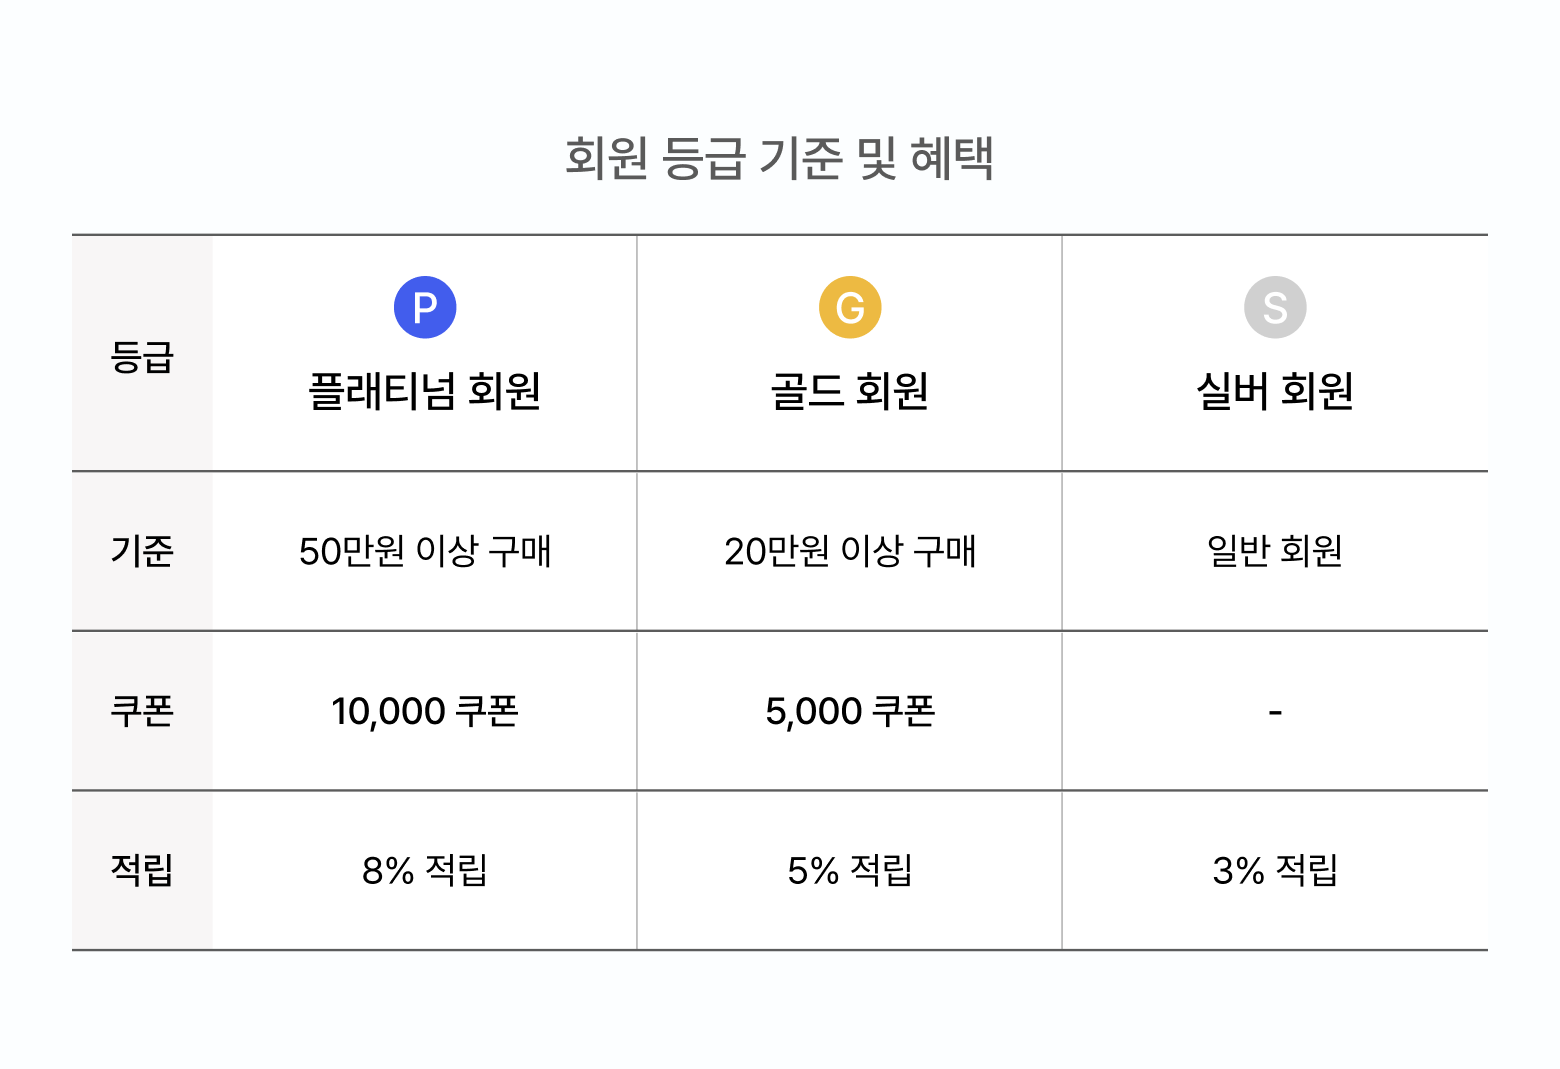Image resolution: width=1560 pixels, height=1069 pixels.
Task: Select the 50만원 이상 구매 cell
Action: pyautogui.click(x=425, y=551)
